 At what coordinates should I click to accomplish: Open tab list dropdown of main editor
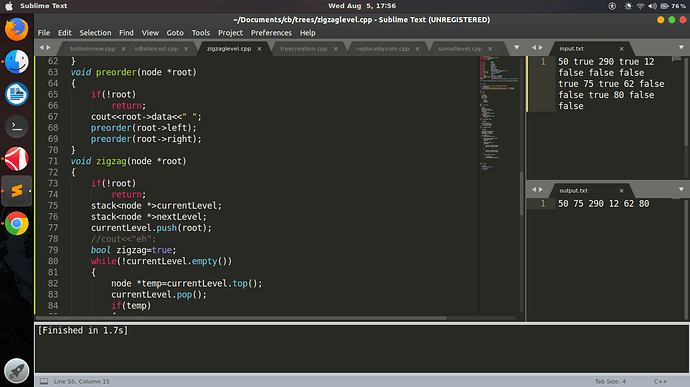pos(517,48)
